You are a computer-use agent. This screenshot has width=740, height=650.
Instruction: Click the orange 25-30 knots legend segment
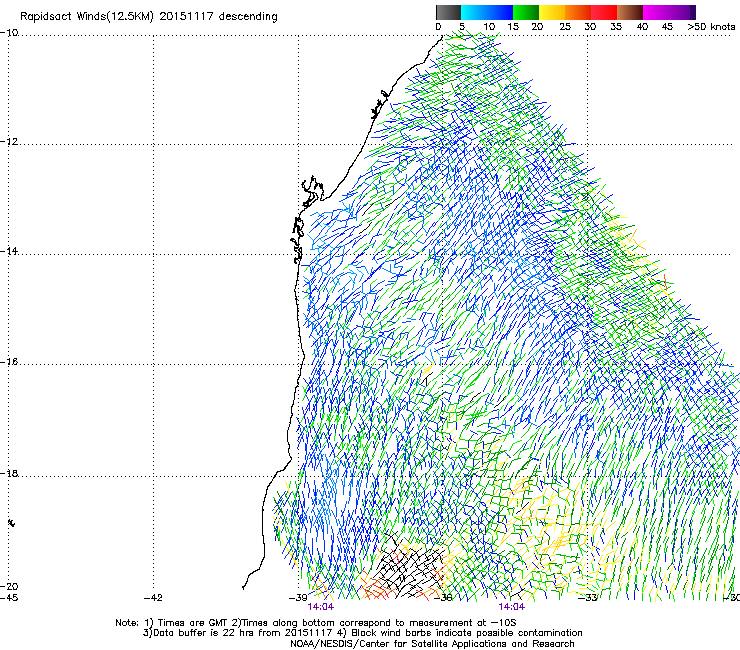point(578,12)
